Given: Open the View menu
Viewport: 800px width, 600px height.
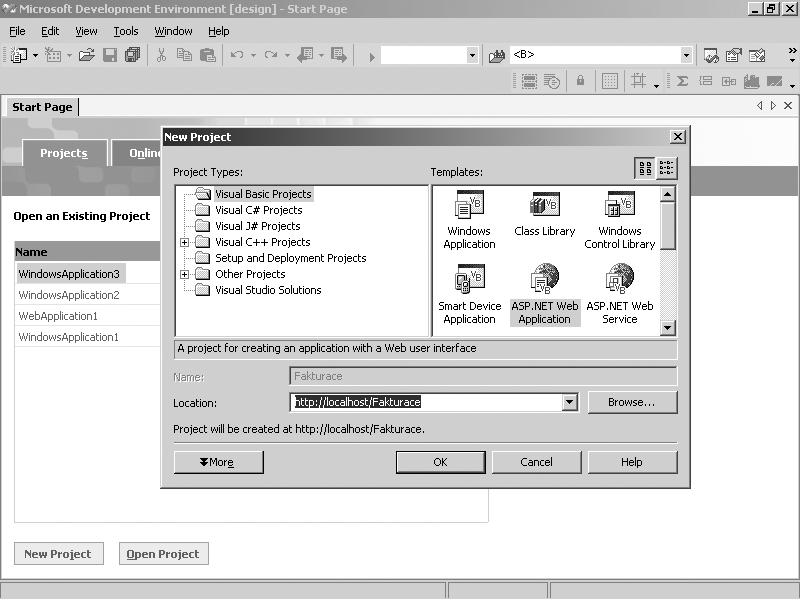Looking at the screenshot, I should pos(86,32).
